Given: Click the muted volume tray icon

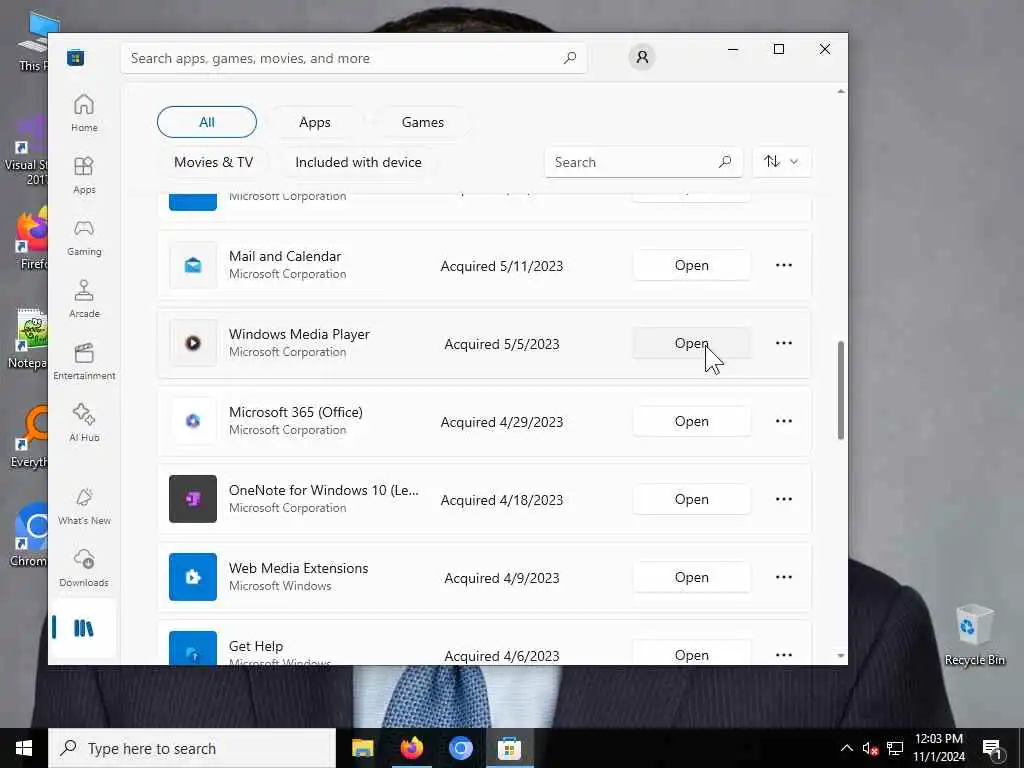Looking at the screenshot, I should 870,748.
